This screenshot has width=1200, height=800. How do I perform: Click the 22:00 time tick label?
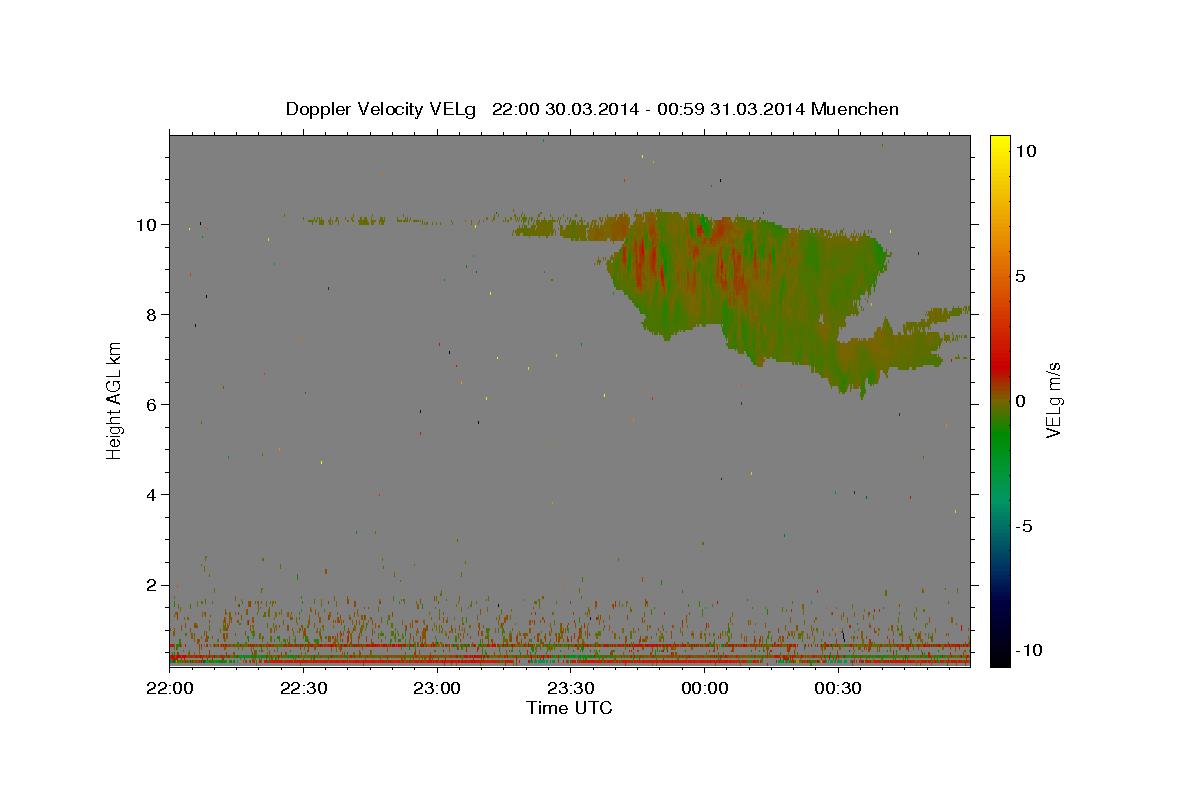169,689
